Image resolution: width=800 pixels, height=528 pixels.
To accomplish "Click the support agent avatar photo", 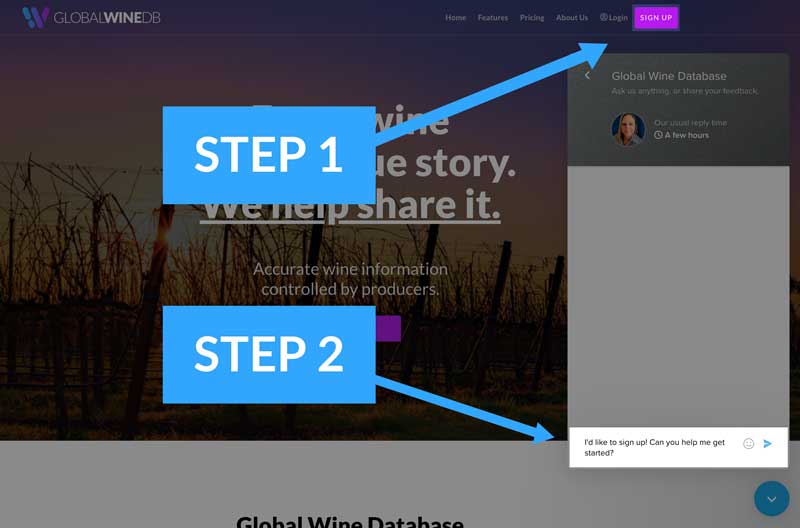I will [x=628, y=129].
